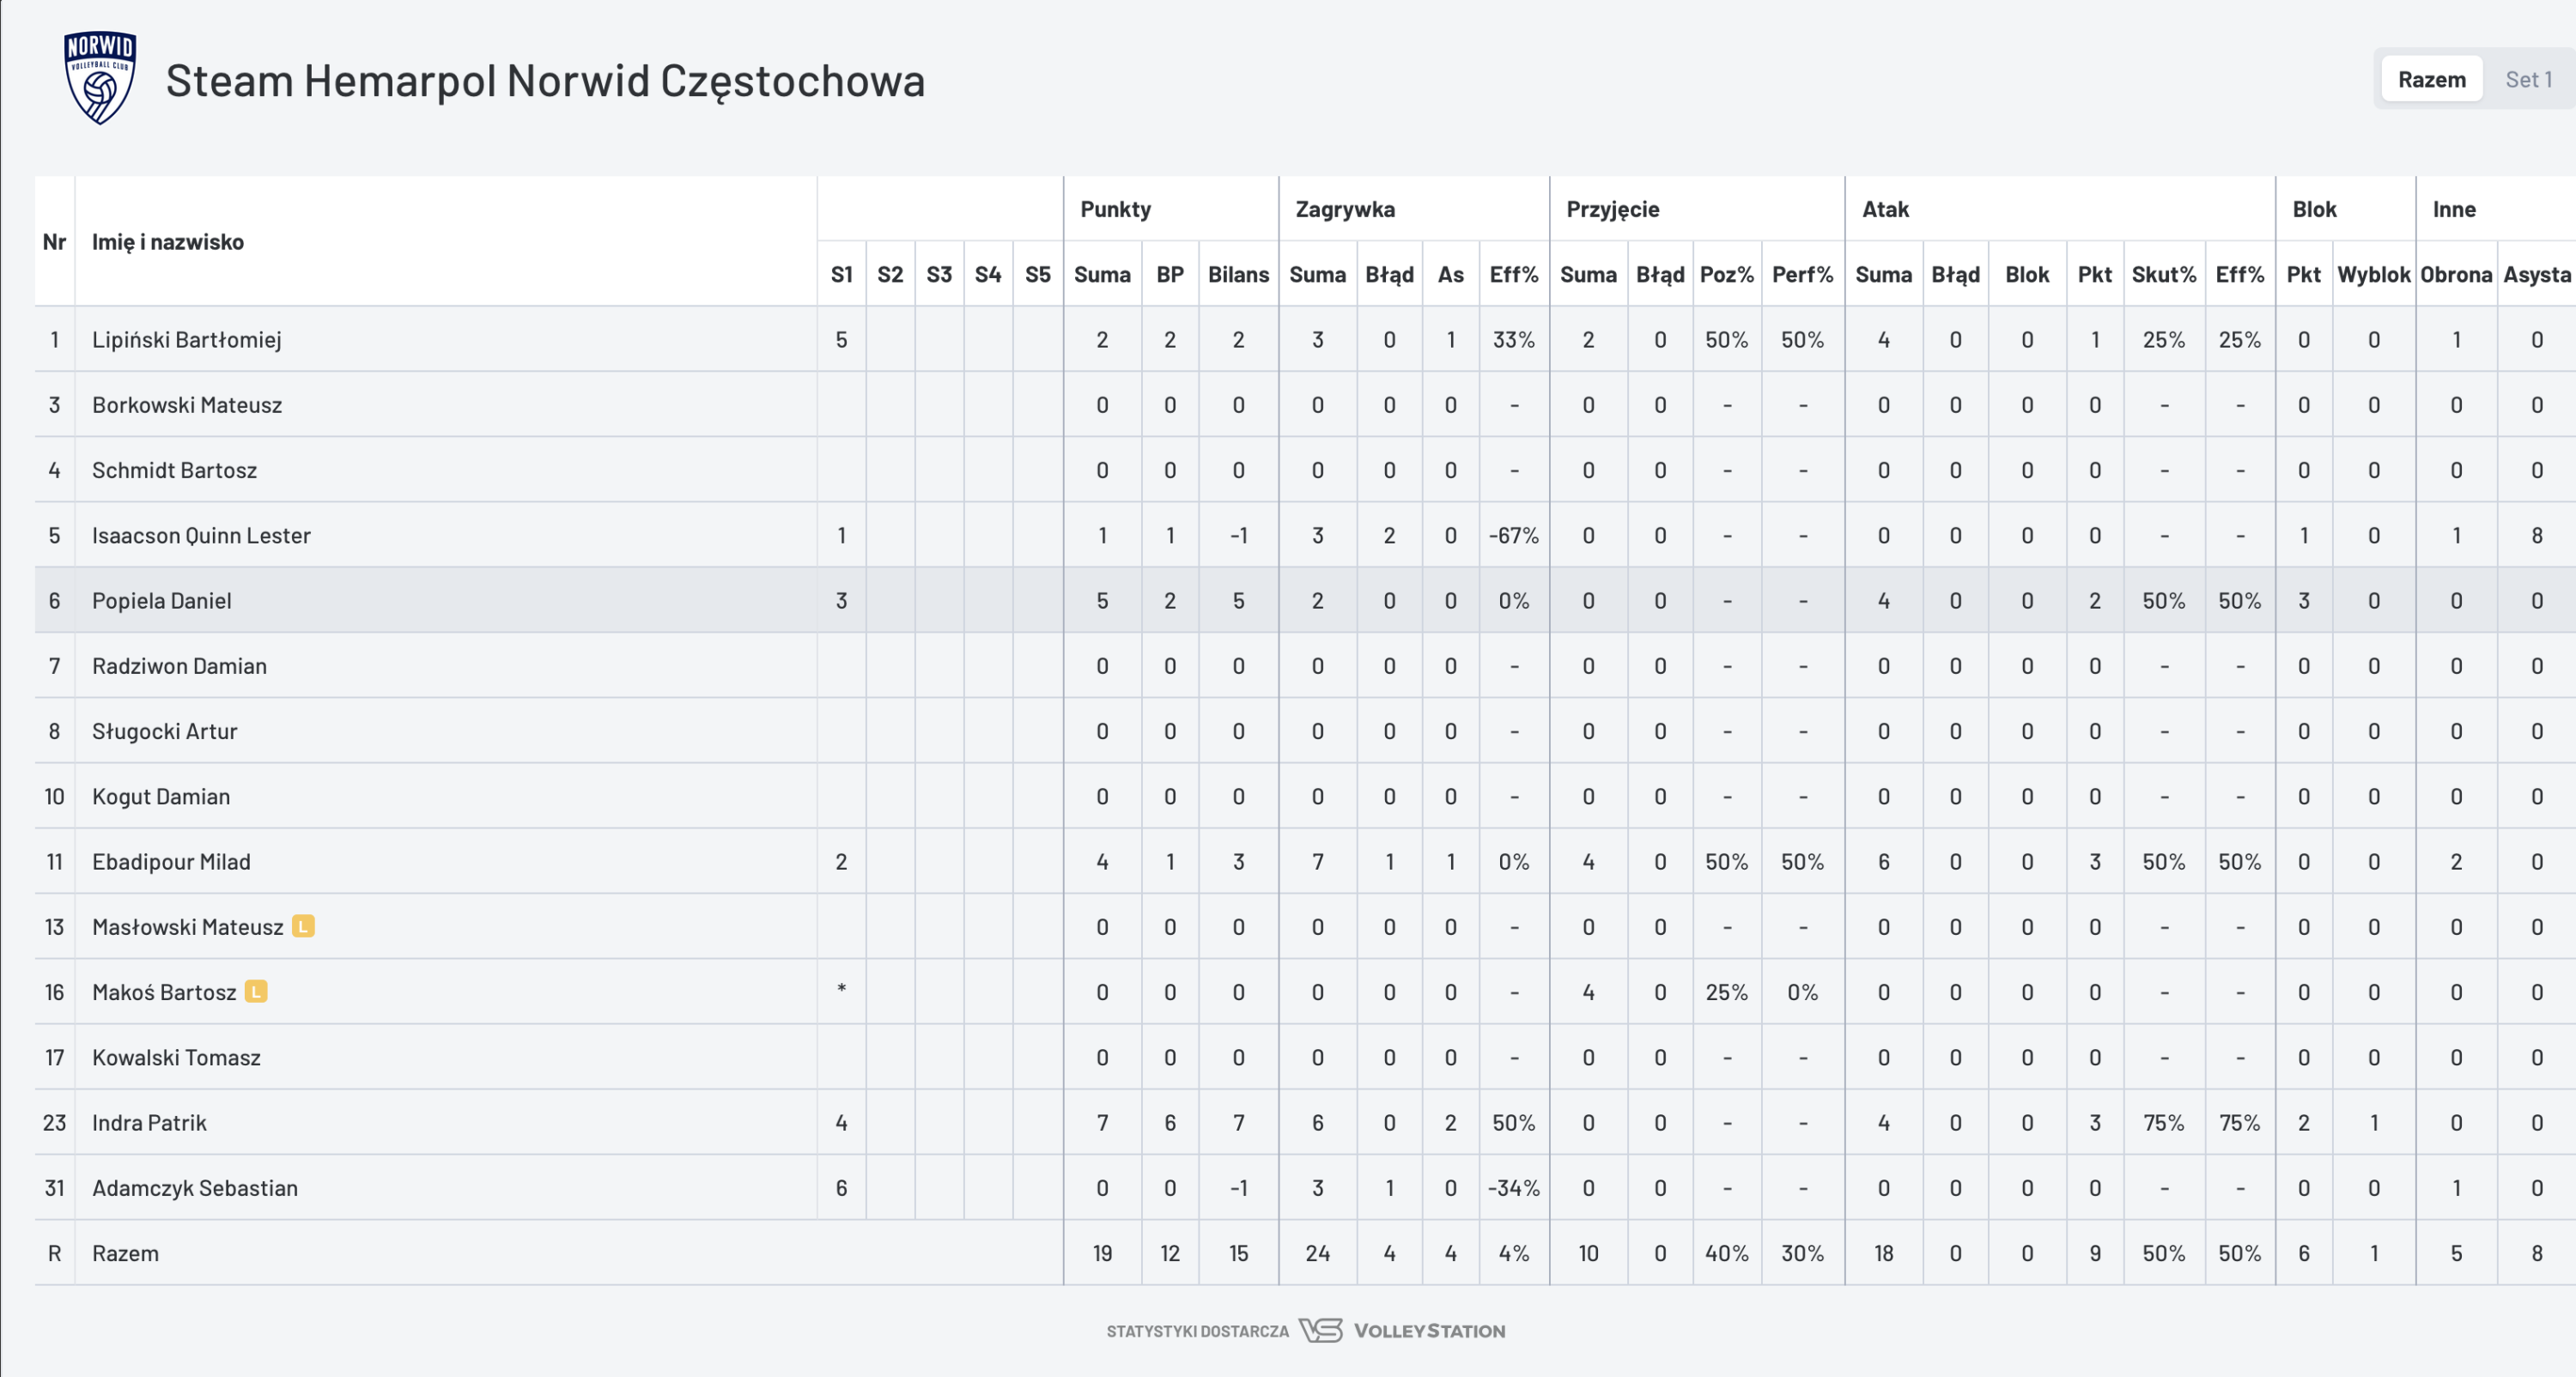Click the Zagrywka column group header
Viewport: 2576px width, 1377px height.
[x=1344, y=209]
